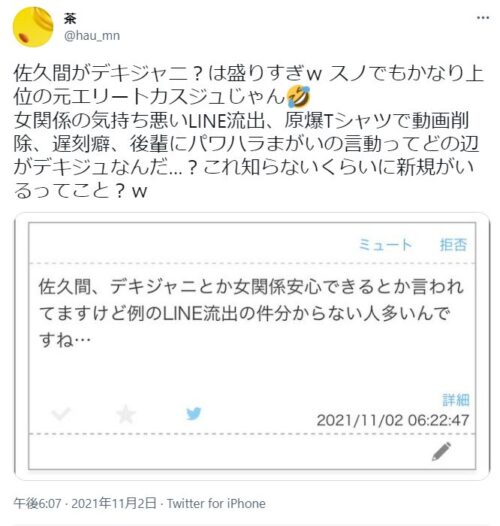500x526 pixels.
Task: Click the Twitter for iPhone source link
Action: coord(216,503)
